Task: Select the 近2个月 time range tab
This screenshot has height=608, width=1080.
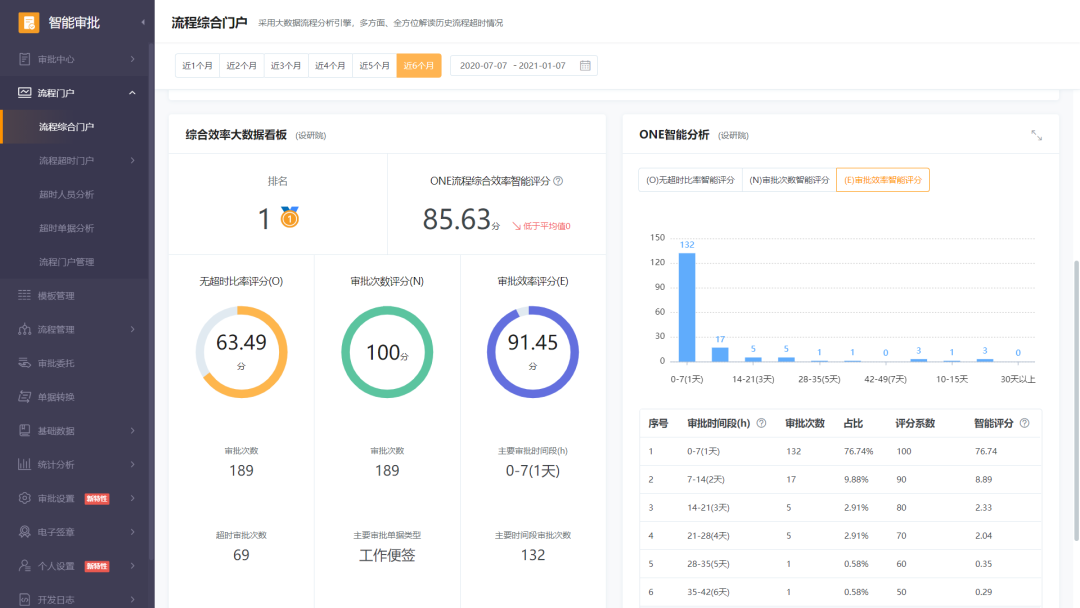Action: (242, 65)
